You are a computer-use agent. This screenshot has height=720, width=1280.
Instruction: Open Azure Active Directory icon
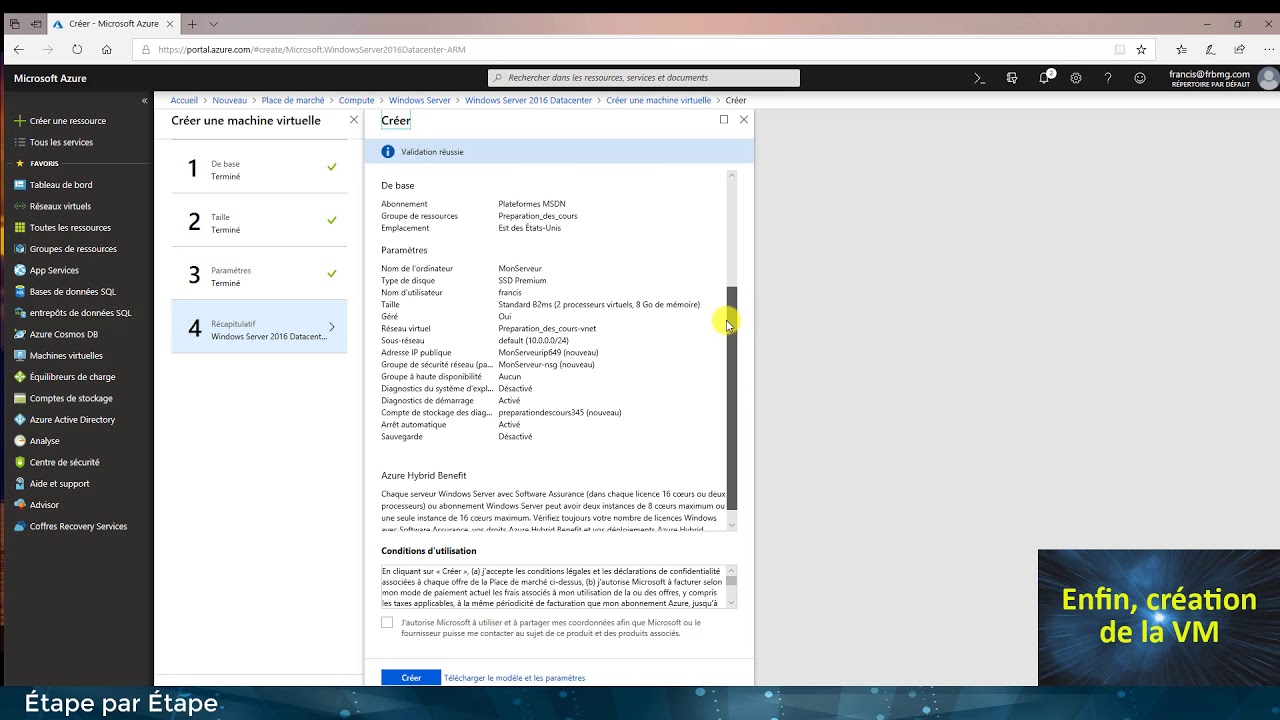[x=19, y=419]
